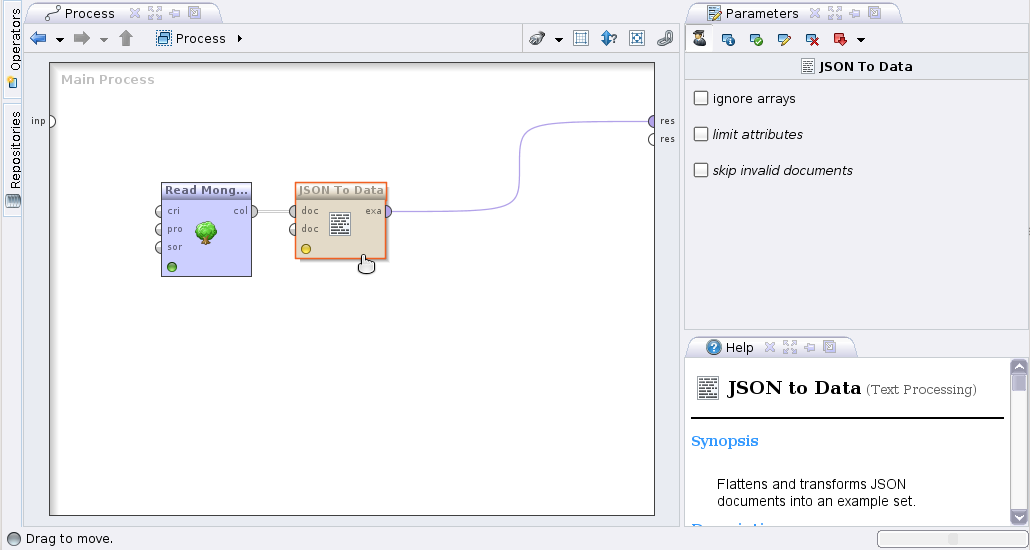Toggle skip invalid documents checkbox

701,170
